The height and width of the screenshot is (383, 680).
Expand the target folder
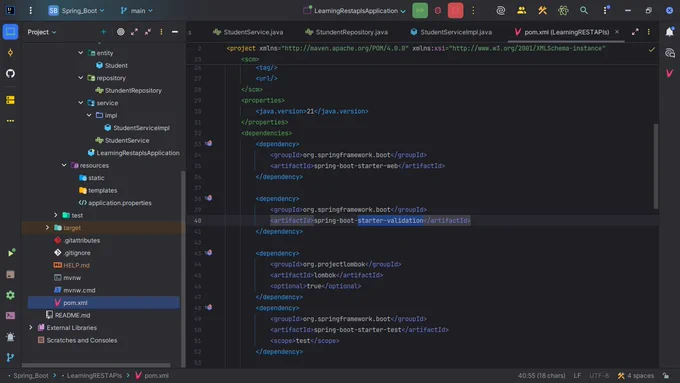click(x=47, y=228)
